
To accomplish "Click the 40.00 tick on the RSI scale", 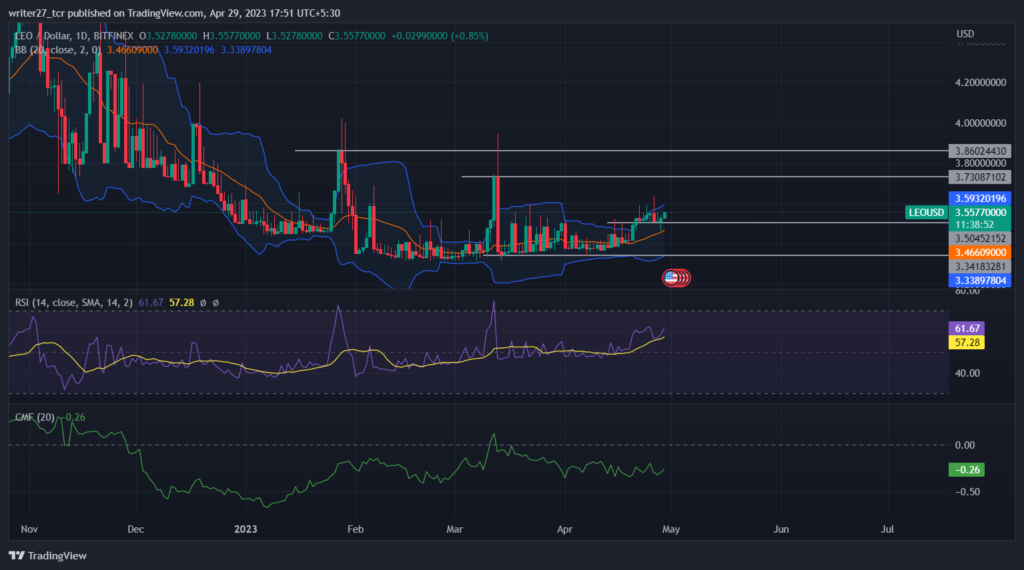I will [x=967, y=373].
